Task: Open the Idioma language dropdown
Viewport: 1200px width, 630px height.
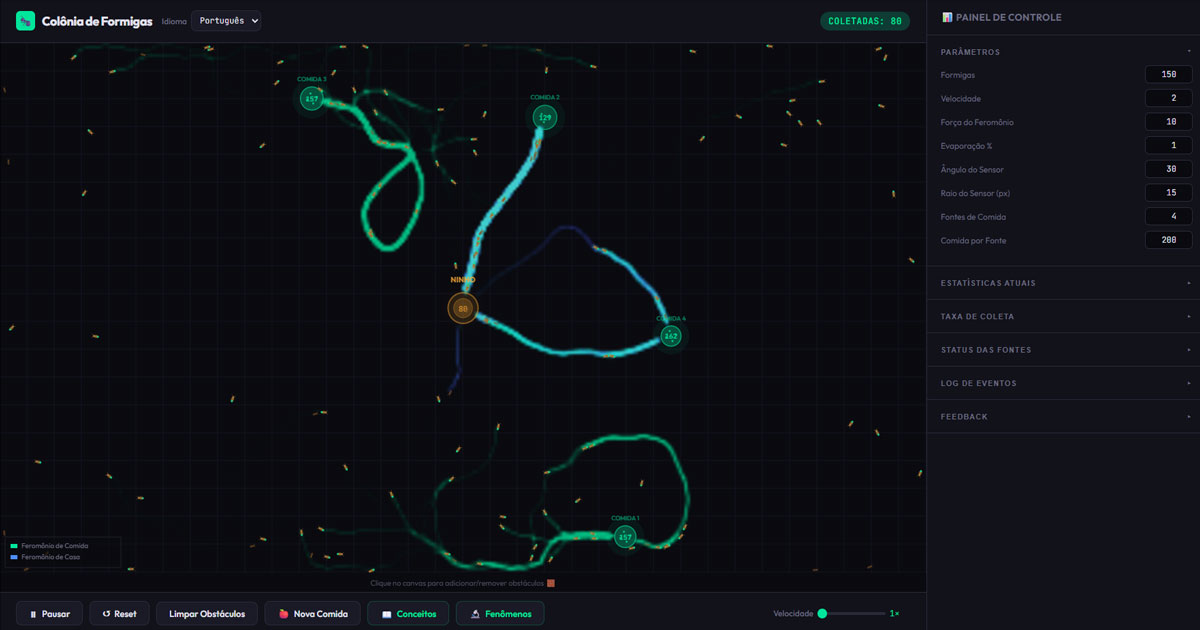Action: click(x=226, y=21)
